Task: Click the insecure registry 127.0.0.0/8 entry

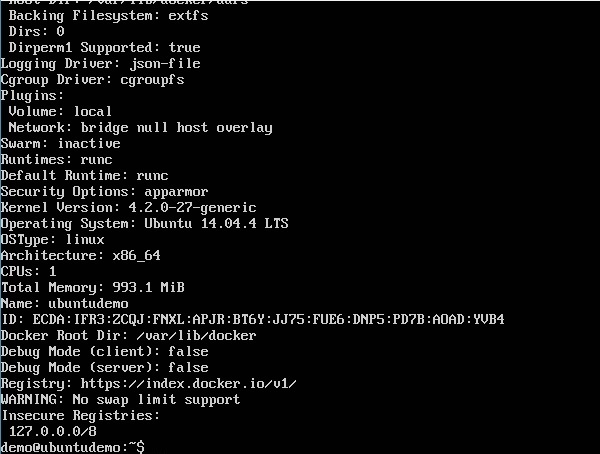Action: [48, 431]
